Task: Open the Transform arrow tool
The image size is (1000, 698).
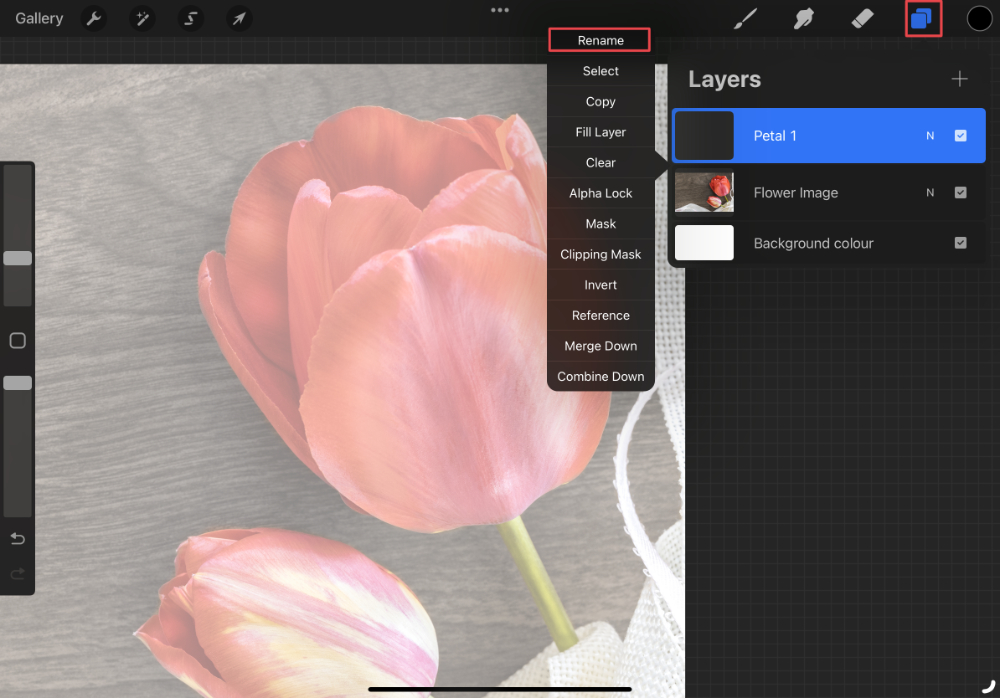Action: click(238, 18)
